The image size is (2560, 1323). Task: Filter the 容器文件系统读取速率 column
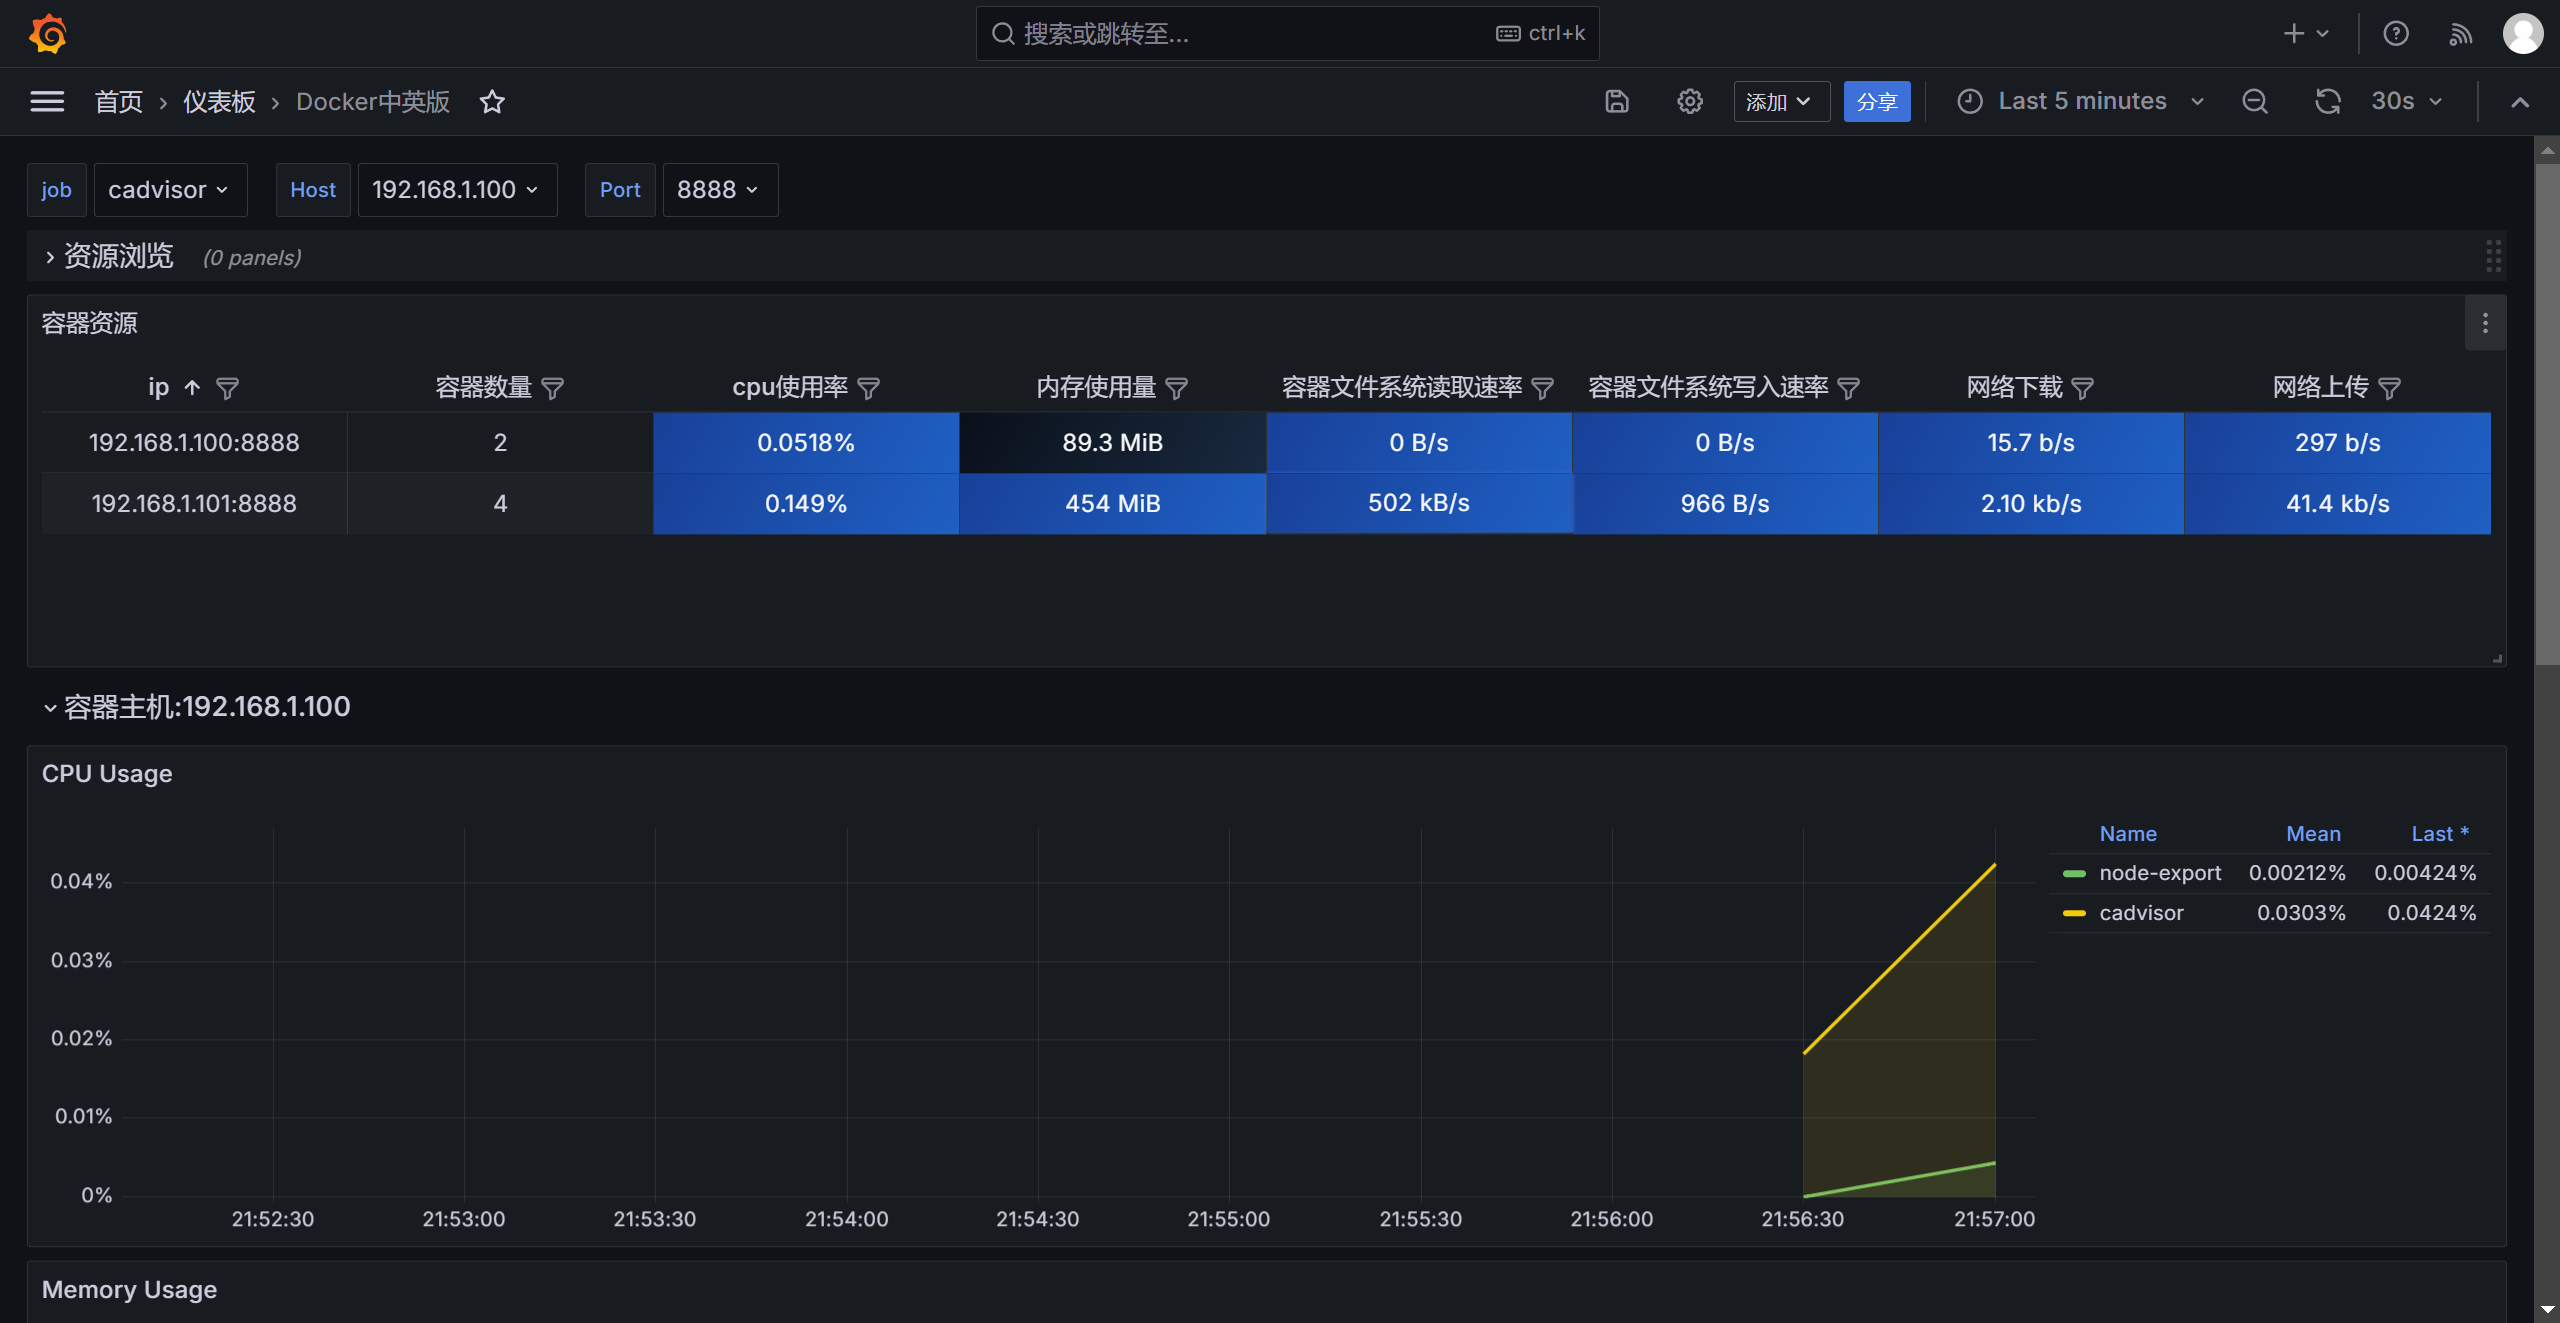coord(1543,388)
